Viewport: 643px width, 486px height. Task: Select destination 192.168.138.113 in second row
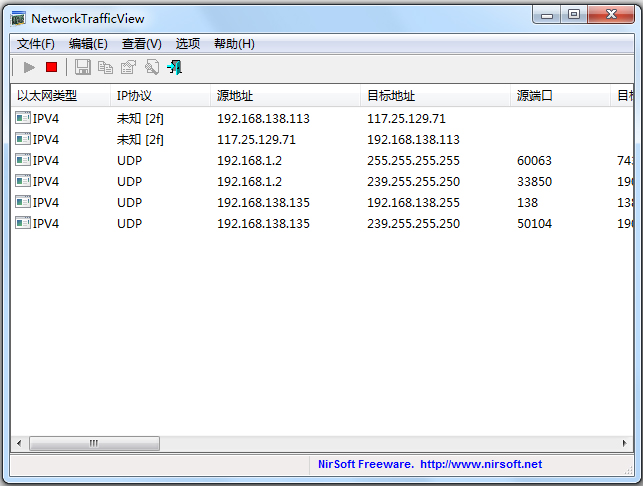[413, 139]
